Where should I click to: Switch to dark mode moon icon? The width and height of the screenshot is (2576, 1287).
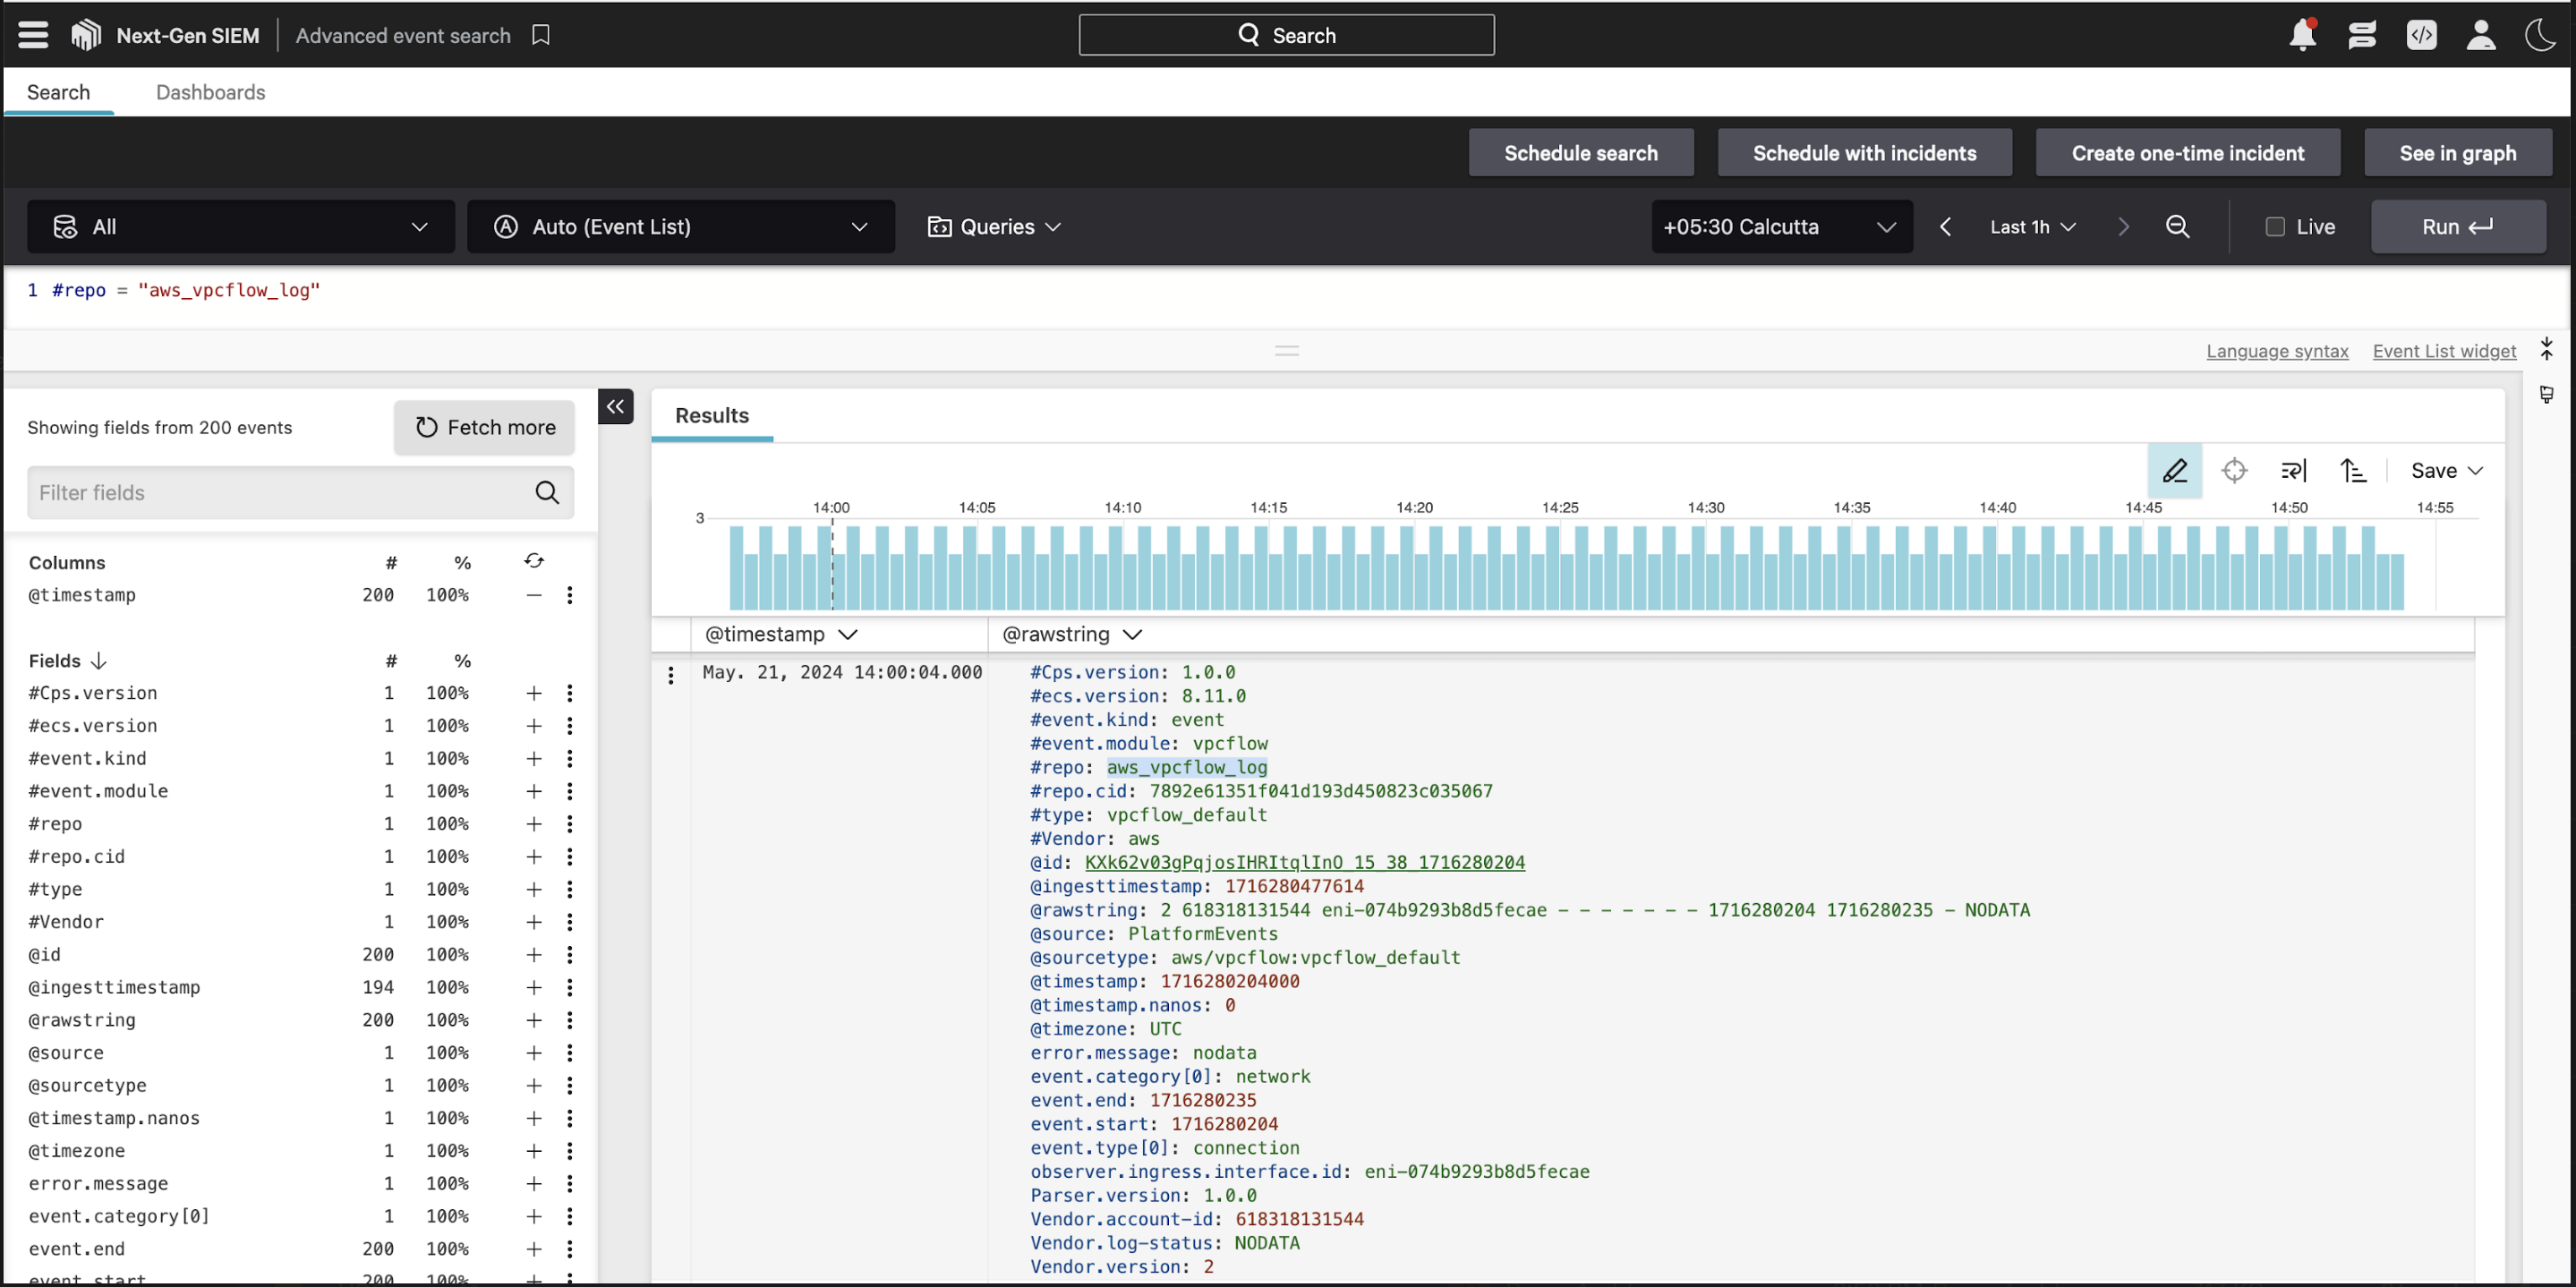(2540, 35)
